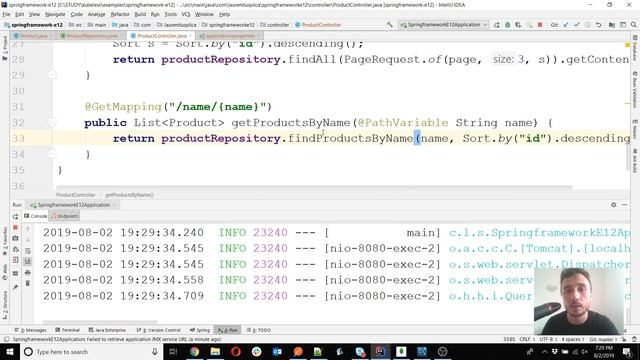Click the ProductController breadcrumb in navigation bar

[318, 25]
